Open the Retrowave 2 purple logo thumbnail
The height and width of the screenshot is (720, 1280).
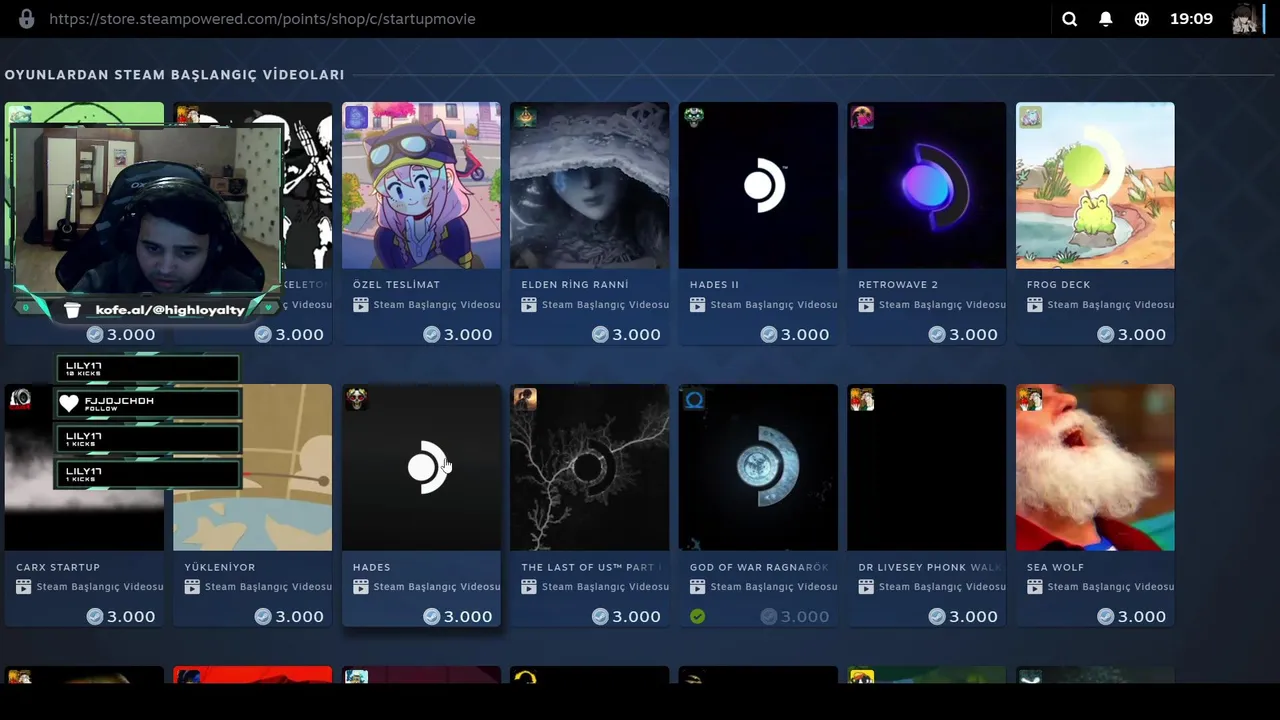click(926, 185)
